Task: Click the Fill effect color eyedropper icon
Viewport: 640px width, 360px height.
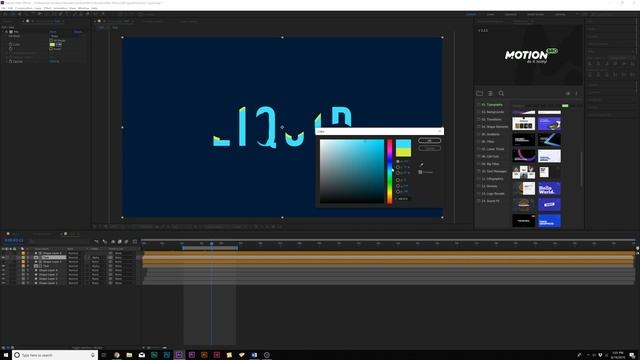Action: tap(59, 44)
